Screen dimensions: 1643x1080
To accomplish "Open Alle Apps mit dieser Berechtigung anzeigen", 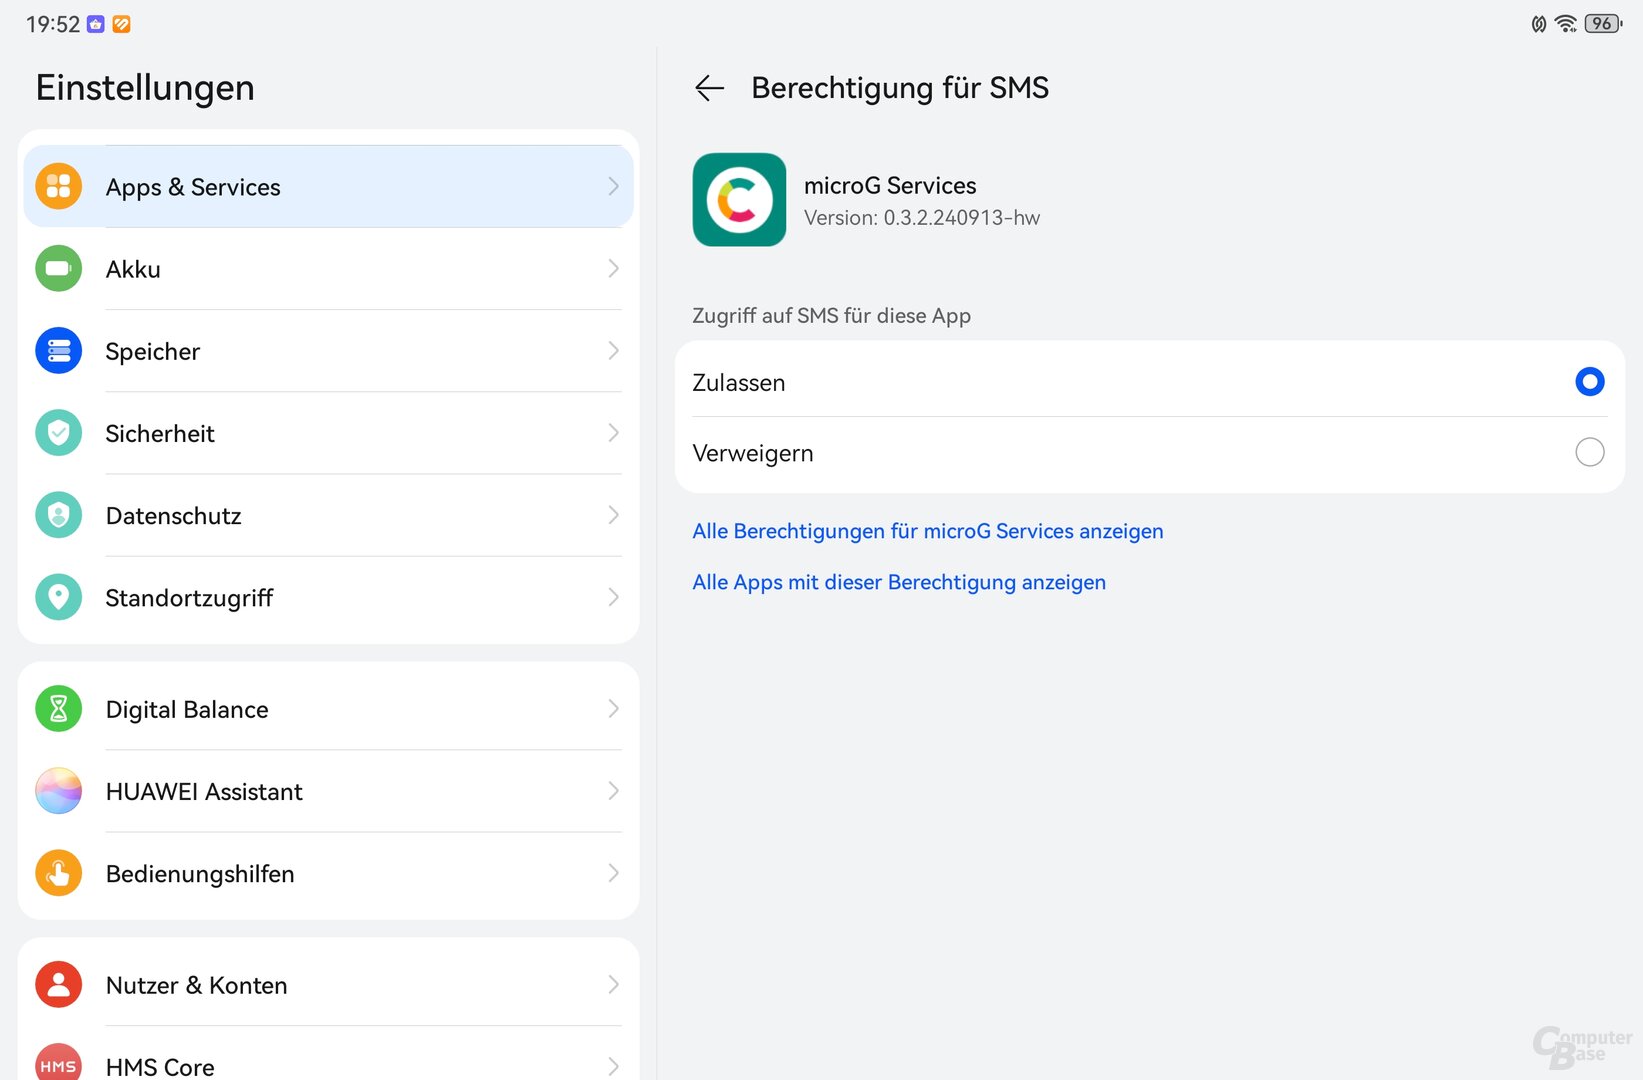I will pos(899,582).
